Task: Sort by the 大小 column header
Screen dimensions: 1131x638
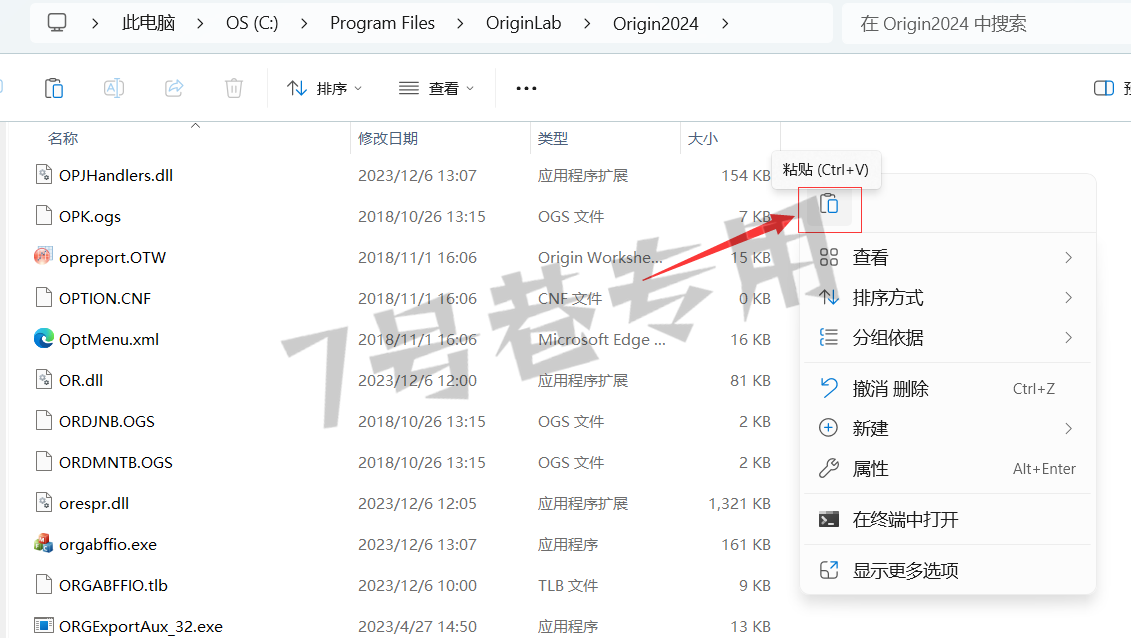Action: [703, 138]
